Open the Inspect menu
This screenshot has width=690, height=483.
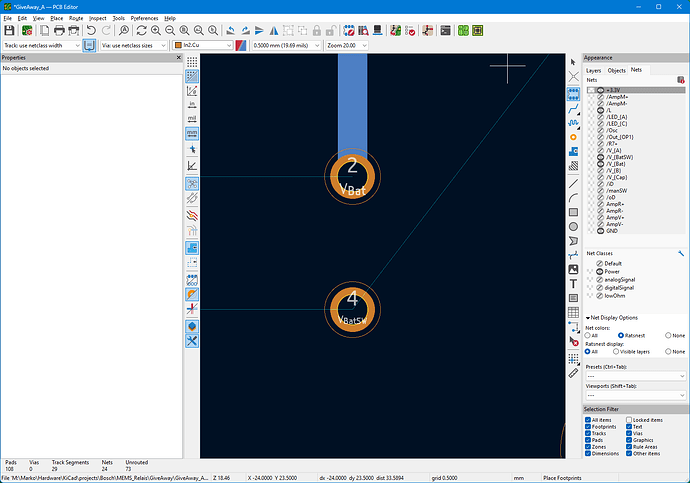pyautogui.click(x=97, y=18)
